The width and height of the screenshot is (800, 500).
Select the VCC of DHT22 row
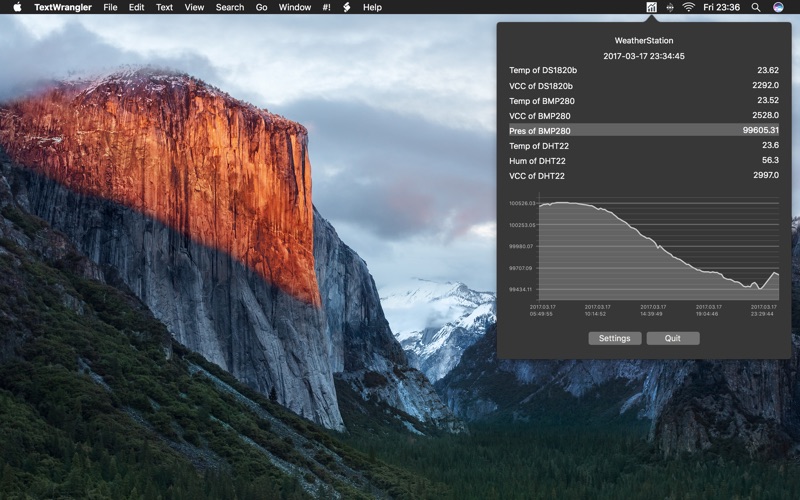point(644,176)
